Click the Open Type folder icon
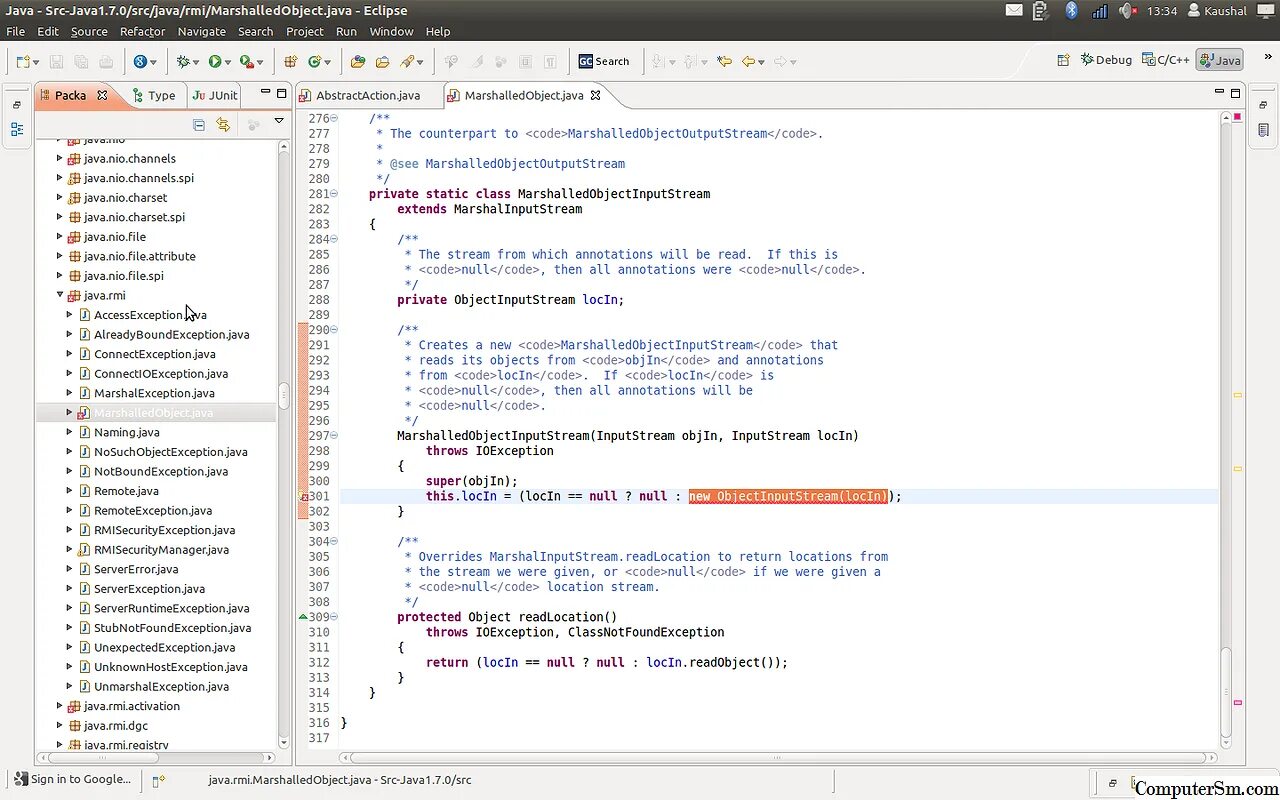Viewport: 1280px width, 800px height. click(358, 62)
